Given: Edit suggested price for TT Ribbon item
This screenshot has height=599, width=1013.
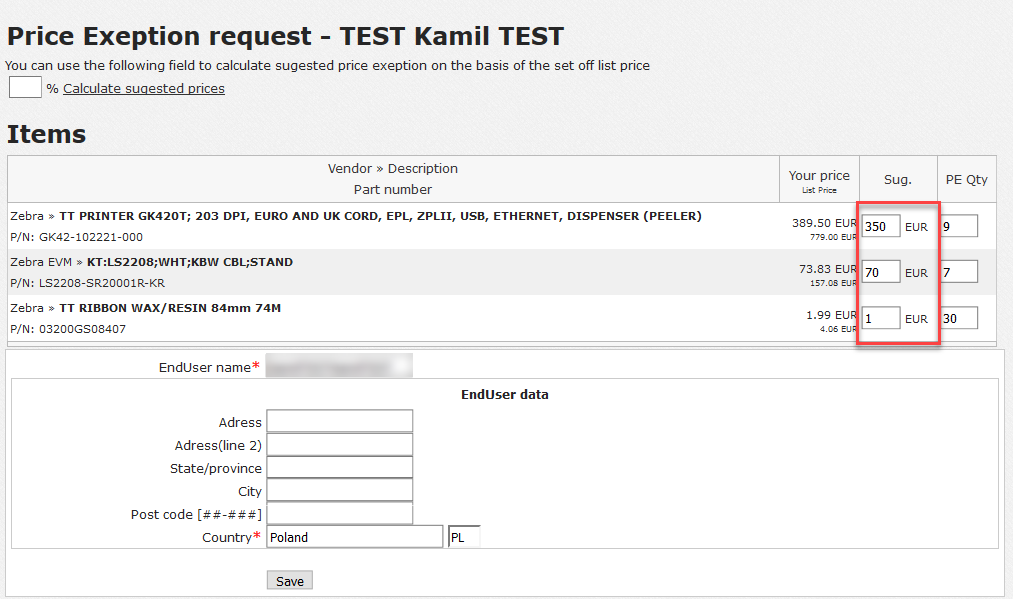Looking at the screenshot, I should click(881, 318).
